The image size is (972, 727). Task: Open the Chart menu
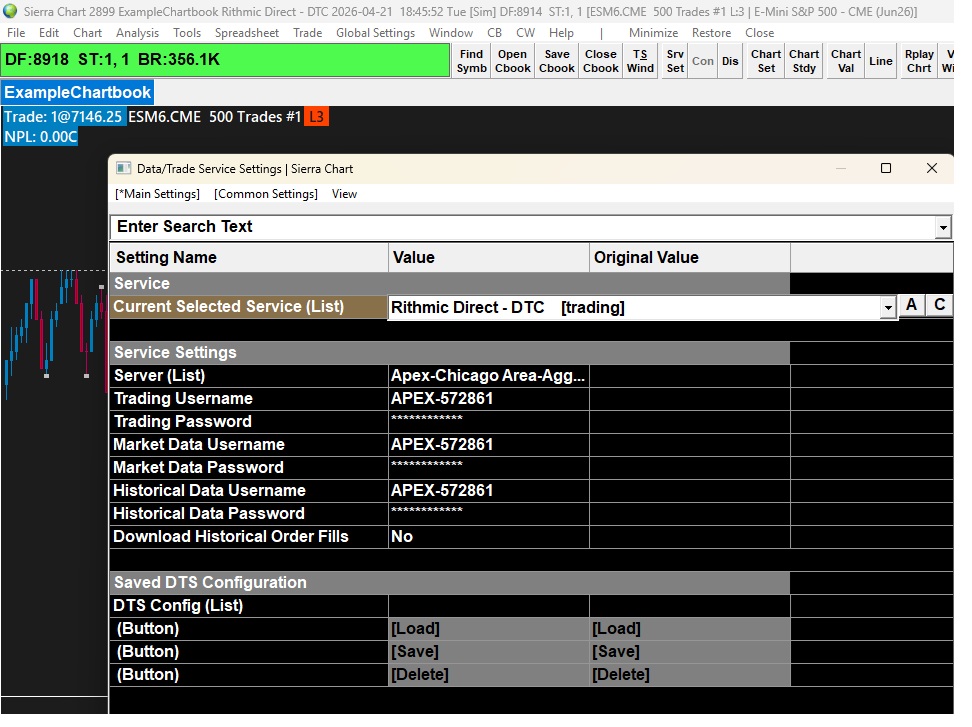[87, 33]
